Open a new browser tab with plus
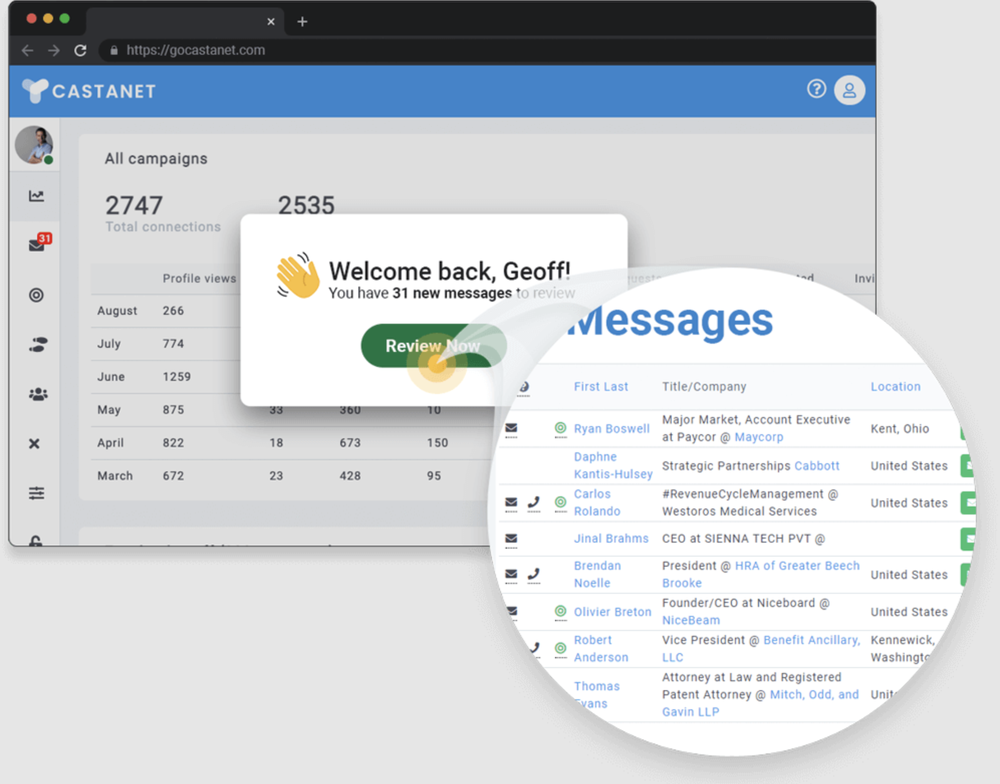 [302, 22]
